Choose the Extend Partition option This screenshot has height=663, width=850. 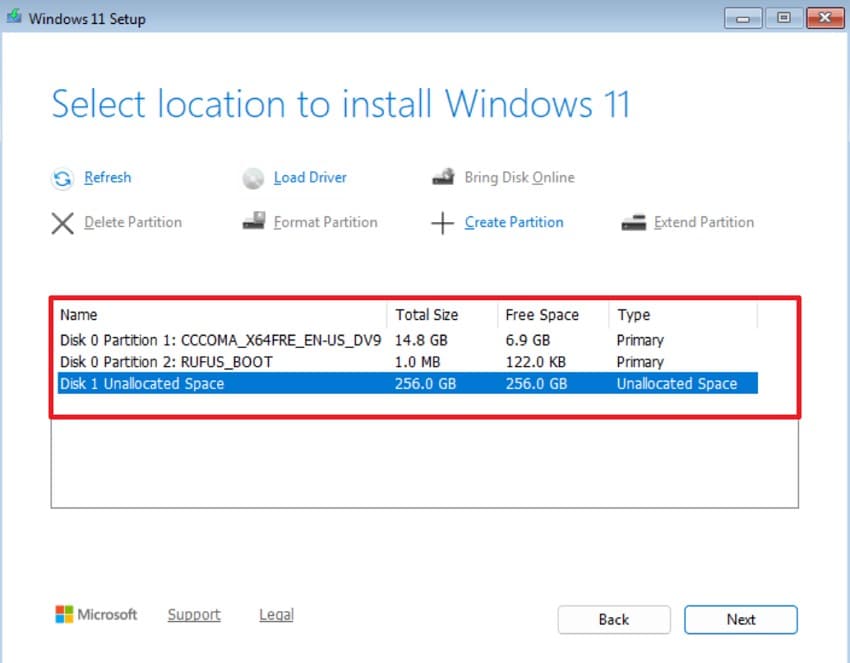(704, 222)
